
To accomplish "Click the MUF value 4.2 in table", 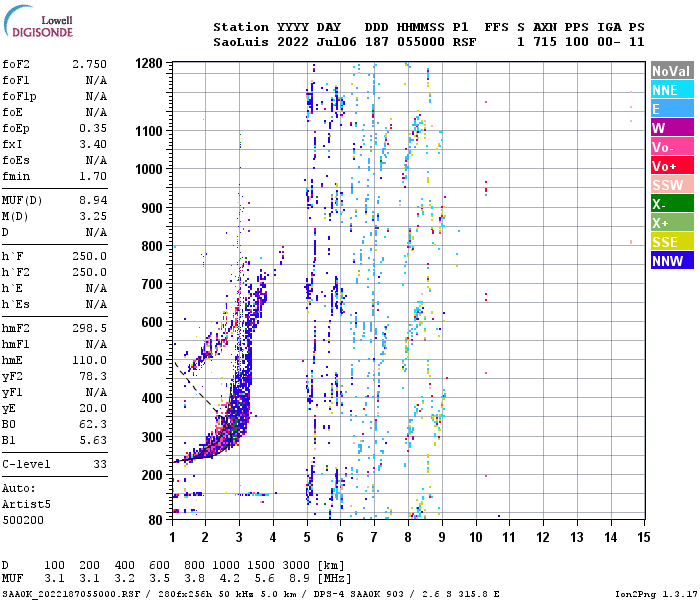I will click(229, 578).
